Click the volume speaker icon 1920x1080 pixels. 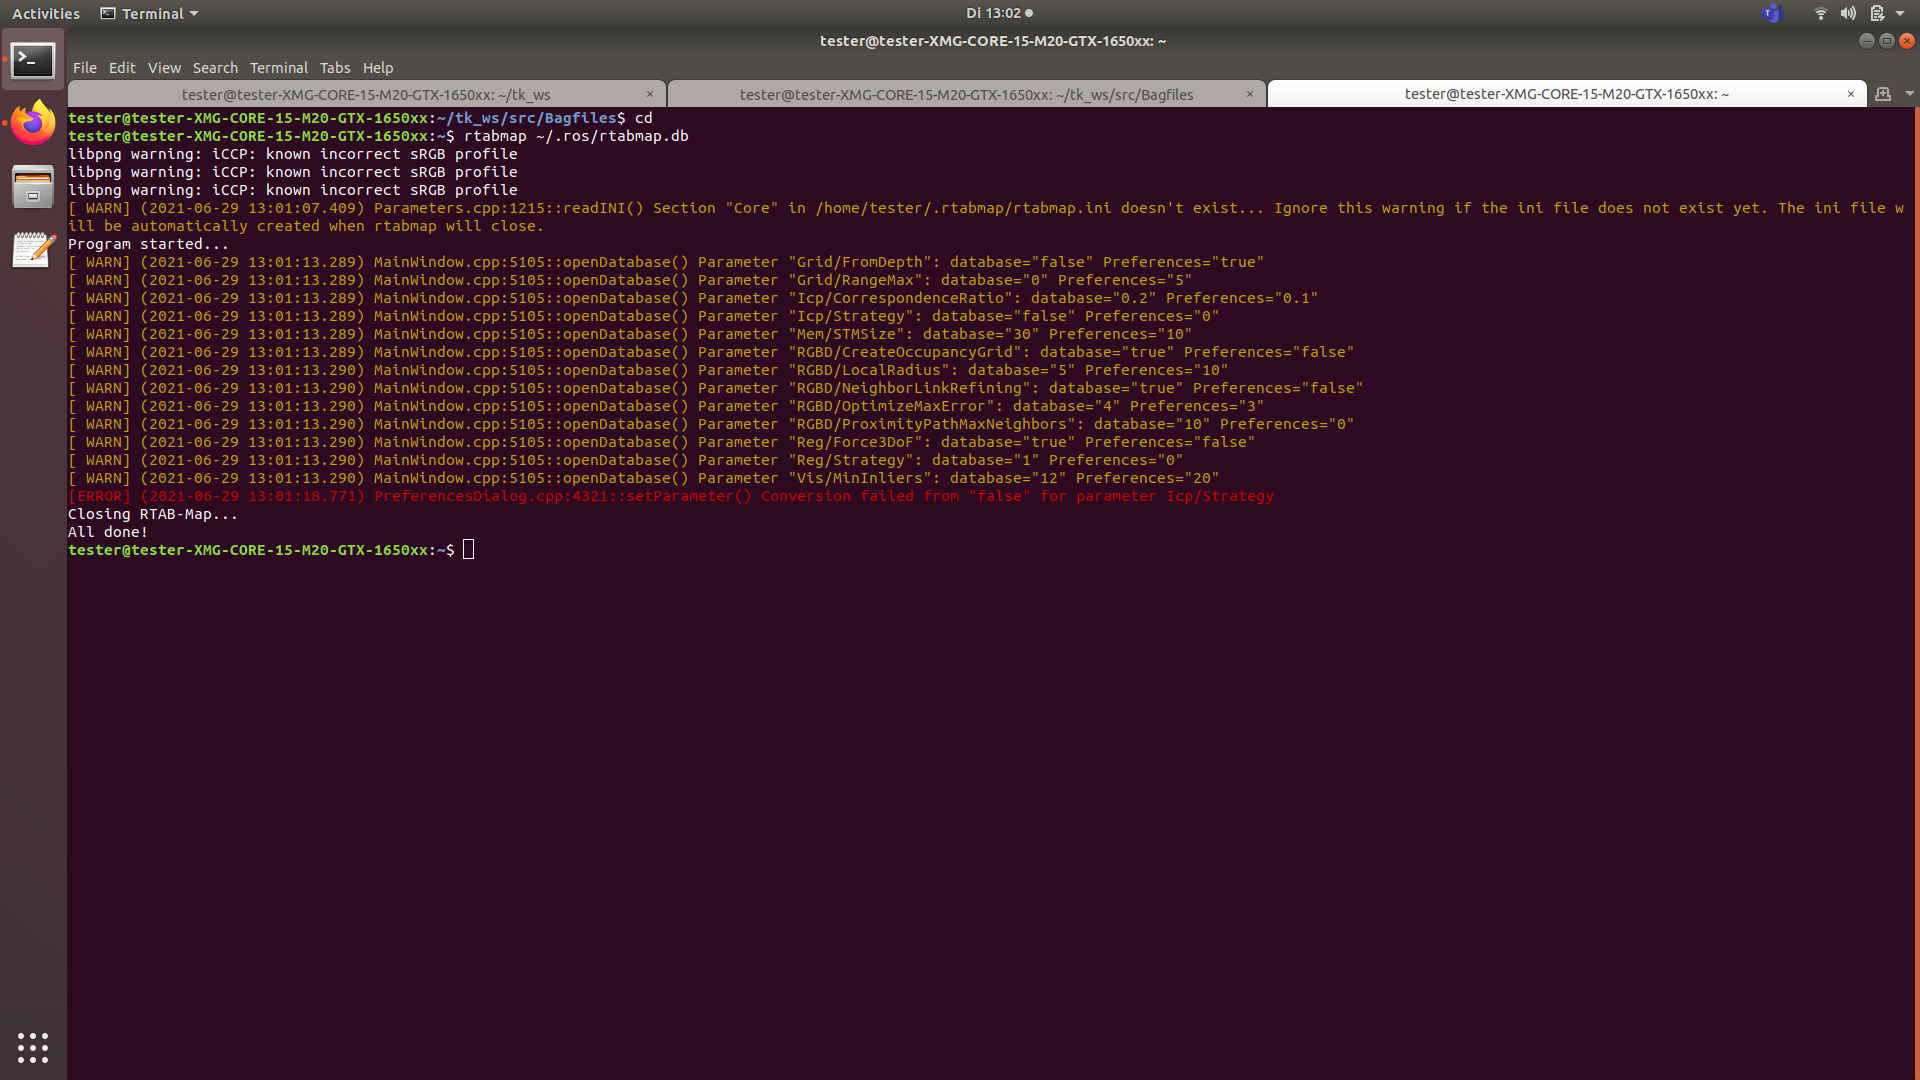(1848, 14)
